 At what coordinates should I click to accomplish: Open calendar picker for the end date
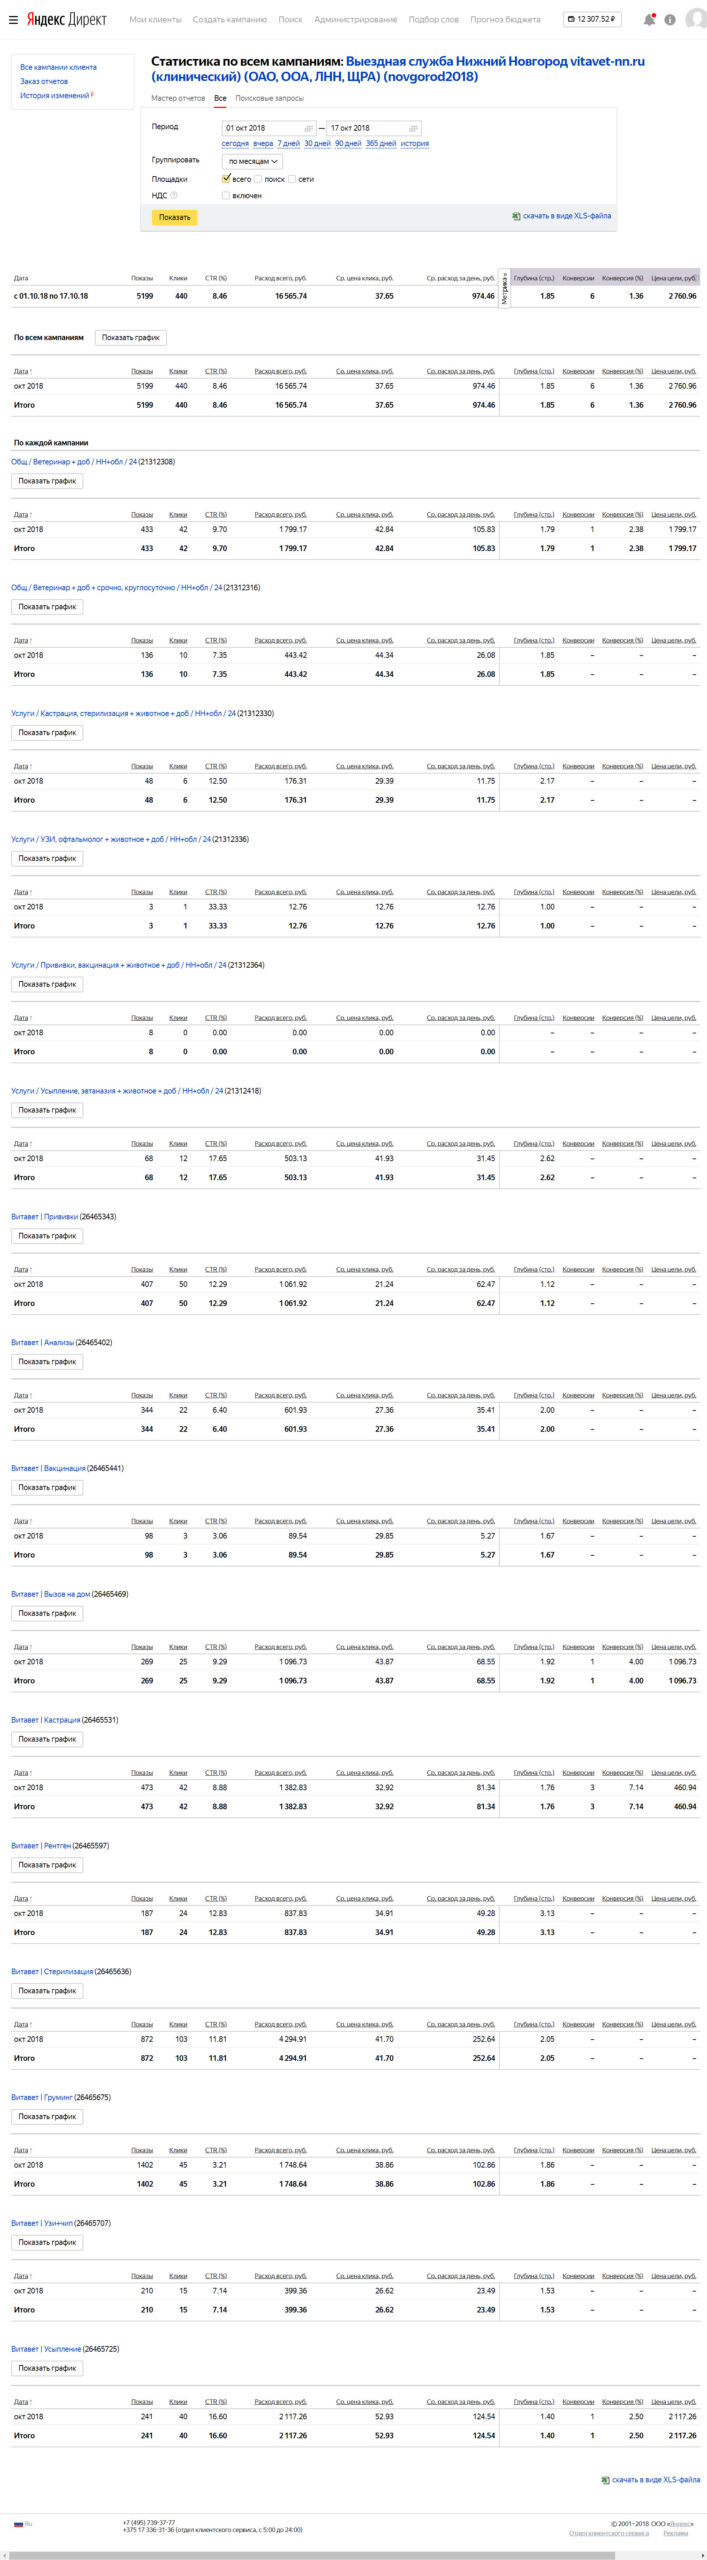(x=414, y=128)
